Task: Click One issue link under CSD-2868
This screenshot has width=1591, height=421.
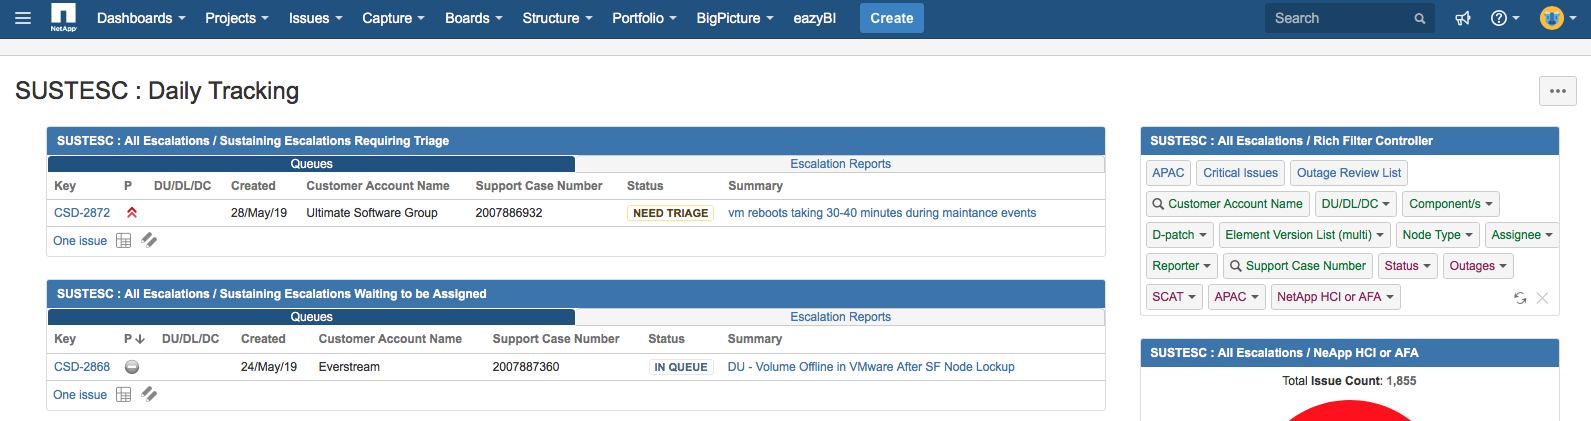Action: (80, 395)
